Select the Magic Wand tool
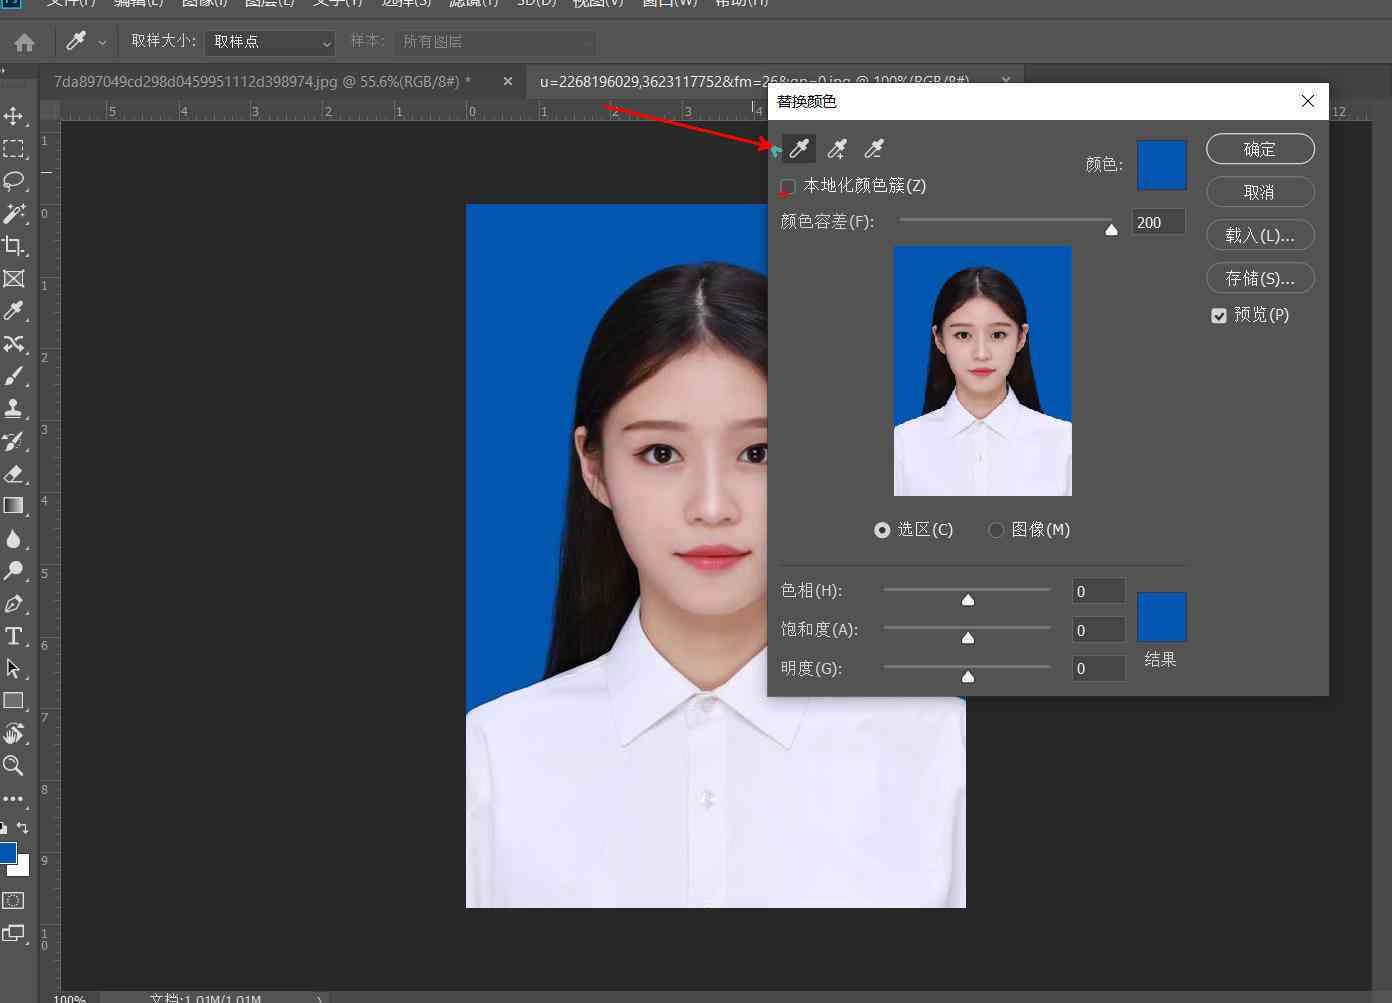 pos(14,213)
